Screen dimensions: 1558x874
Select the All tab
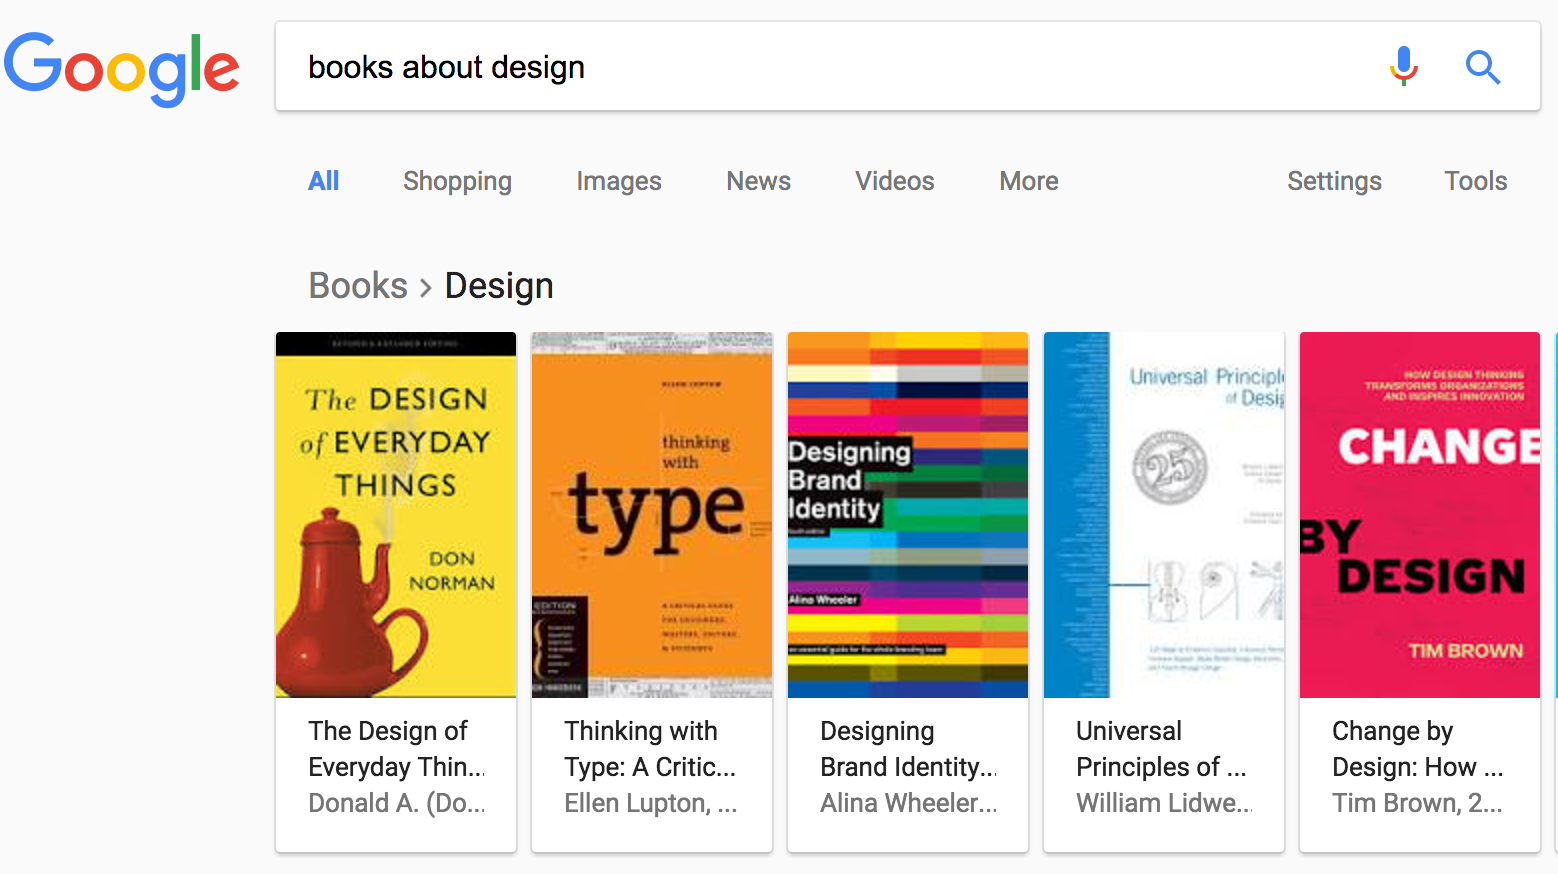[323, 181]
